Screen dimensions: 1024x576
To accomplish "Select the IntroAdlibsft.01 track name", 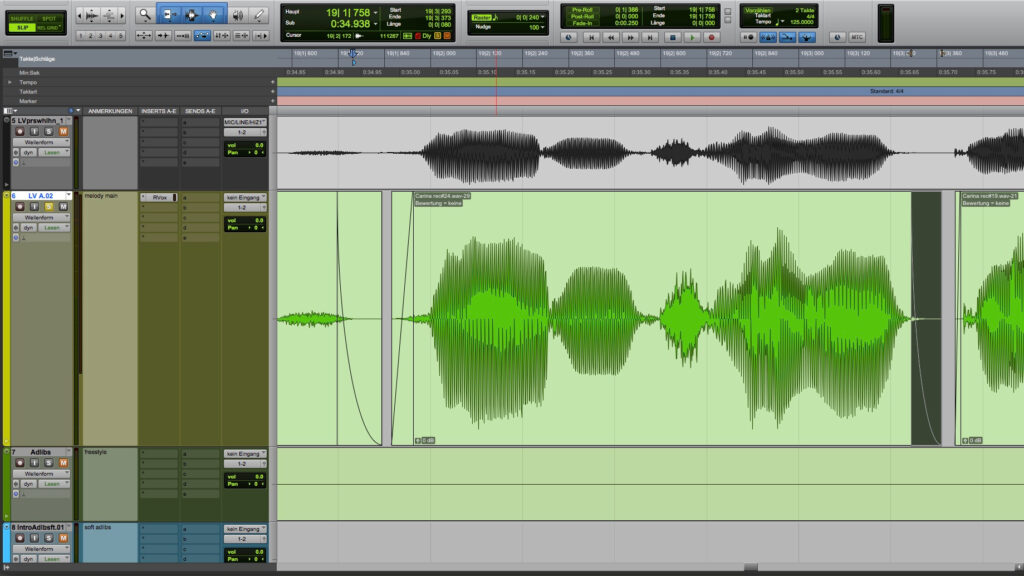I will (x=40, y=527).
